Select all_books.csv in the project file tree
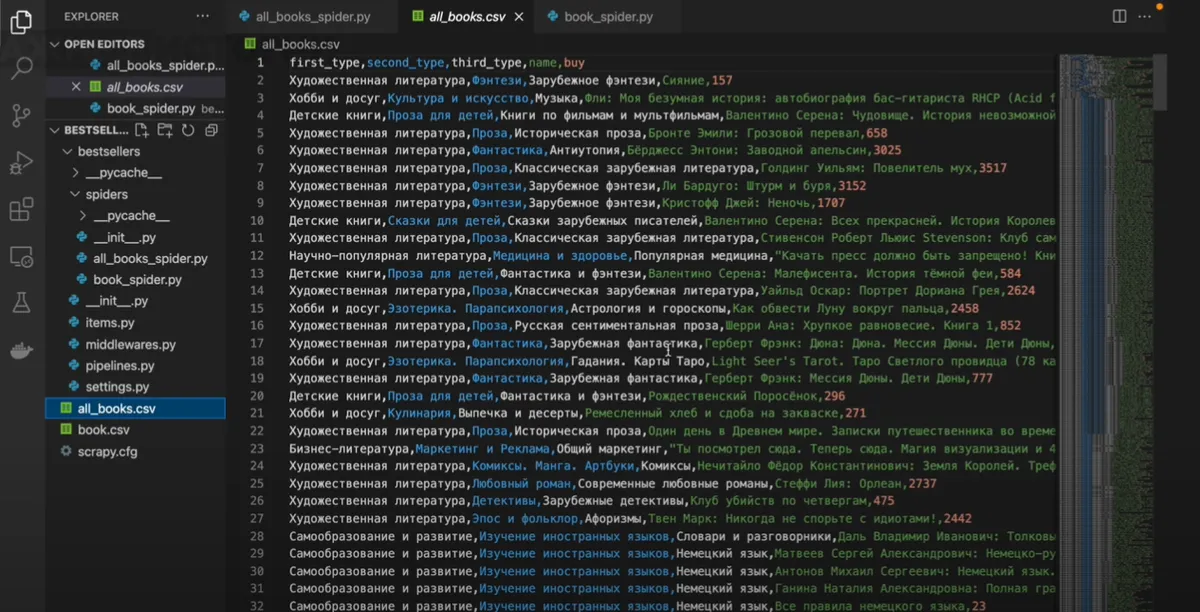 pyautogui.click(x=135, y=408)
